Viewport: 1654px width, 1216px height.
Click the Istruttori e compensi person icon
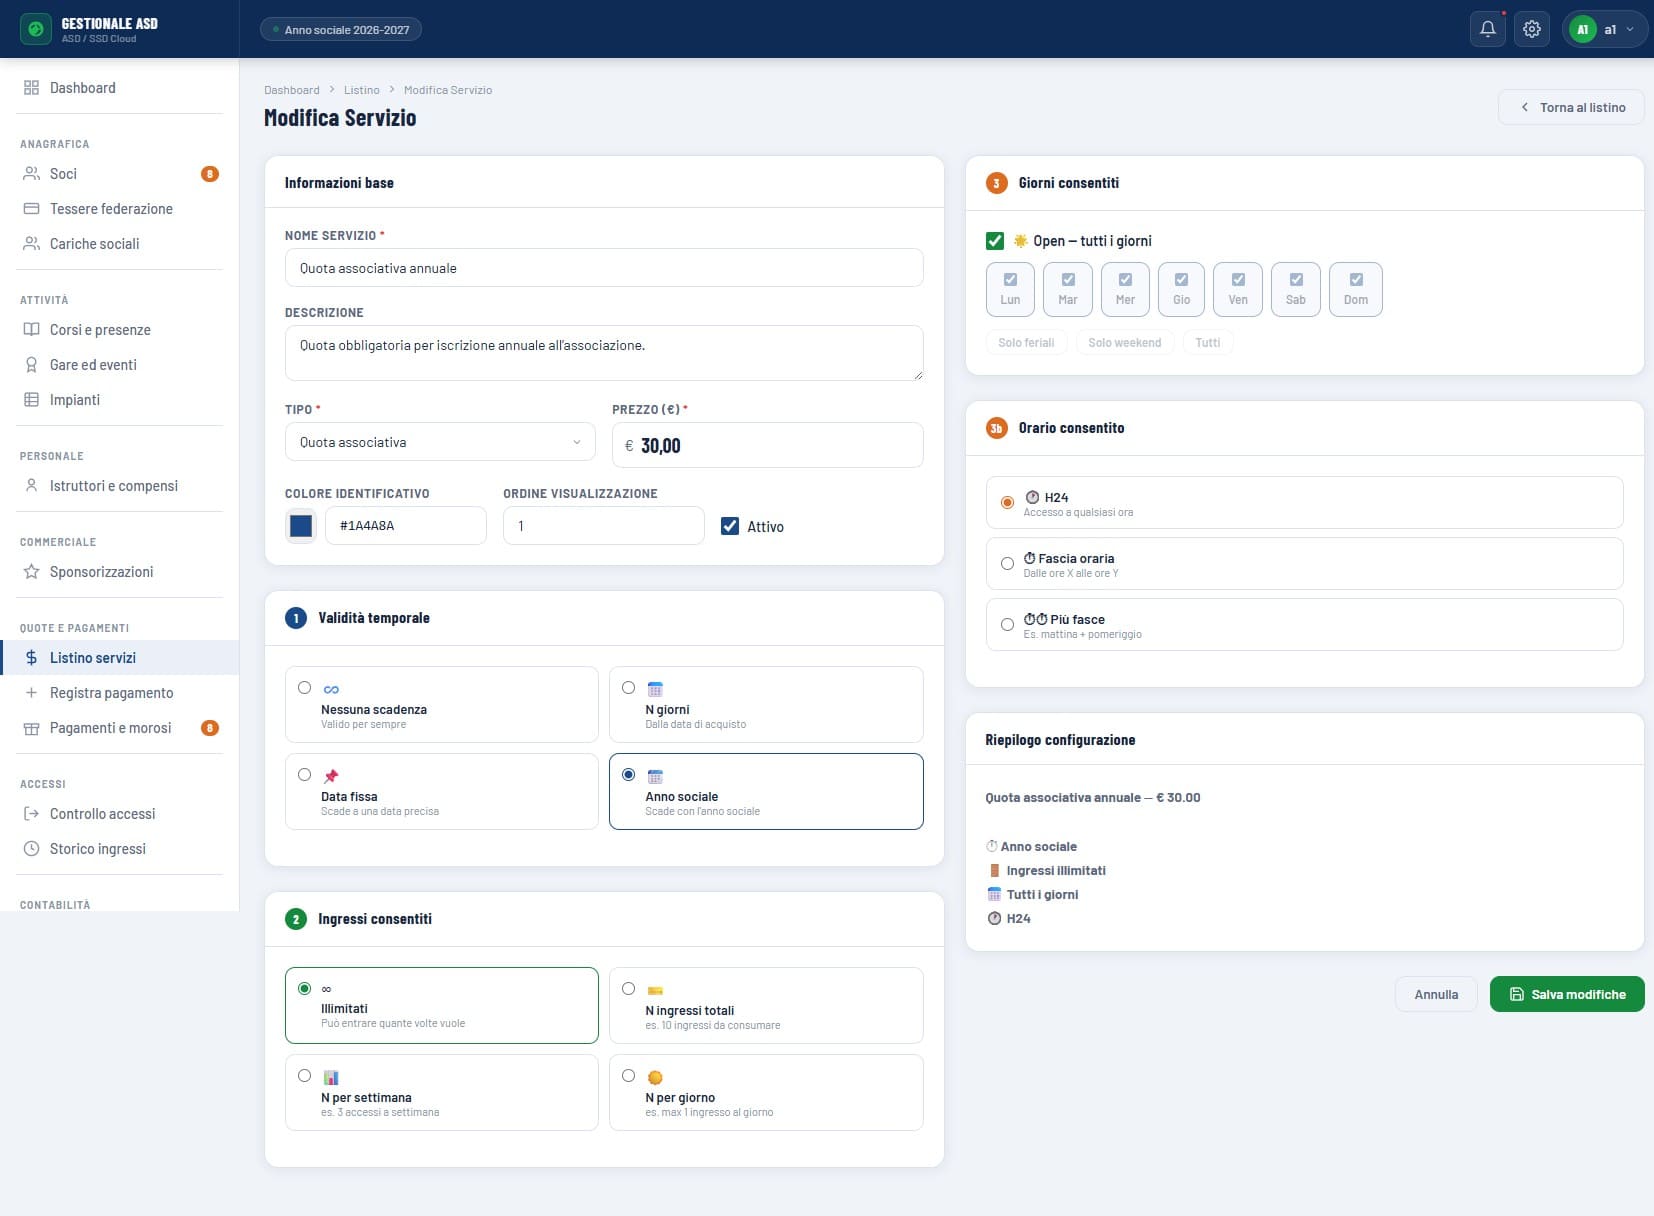[x=31, y=486]
